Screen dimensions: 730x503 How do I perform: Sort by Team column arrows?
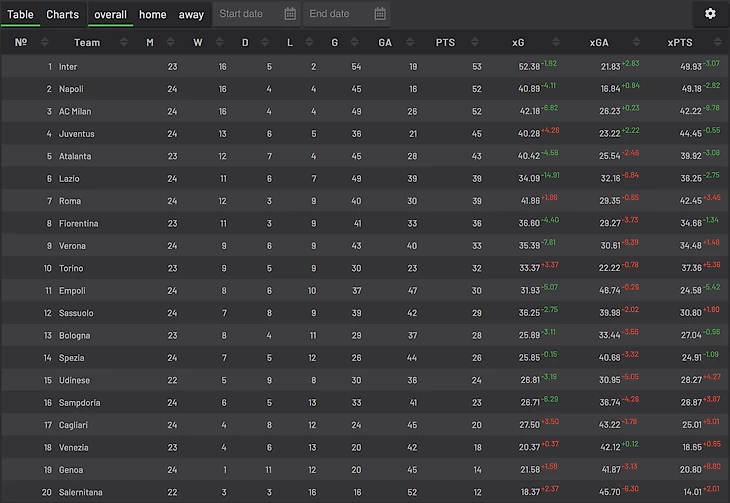[x=124, y=42]
